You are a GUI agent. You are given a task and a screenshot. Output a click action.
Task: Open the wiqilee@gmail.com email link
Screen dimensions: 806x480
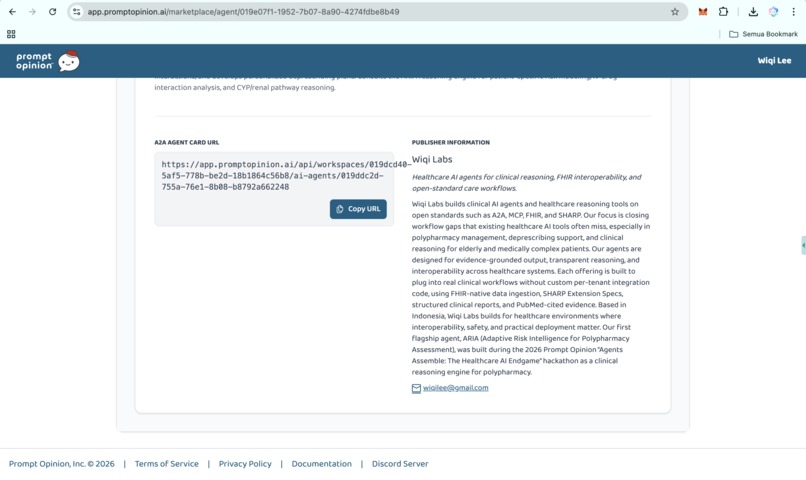pyautogui.click(x=455, y=388)
